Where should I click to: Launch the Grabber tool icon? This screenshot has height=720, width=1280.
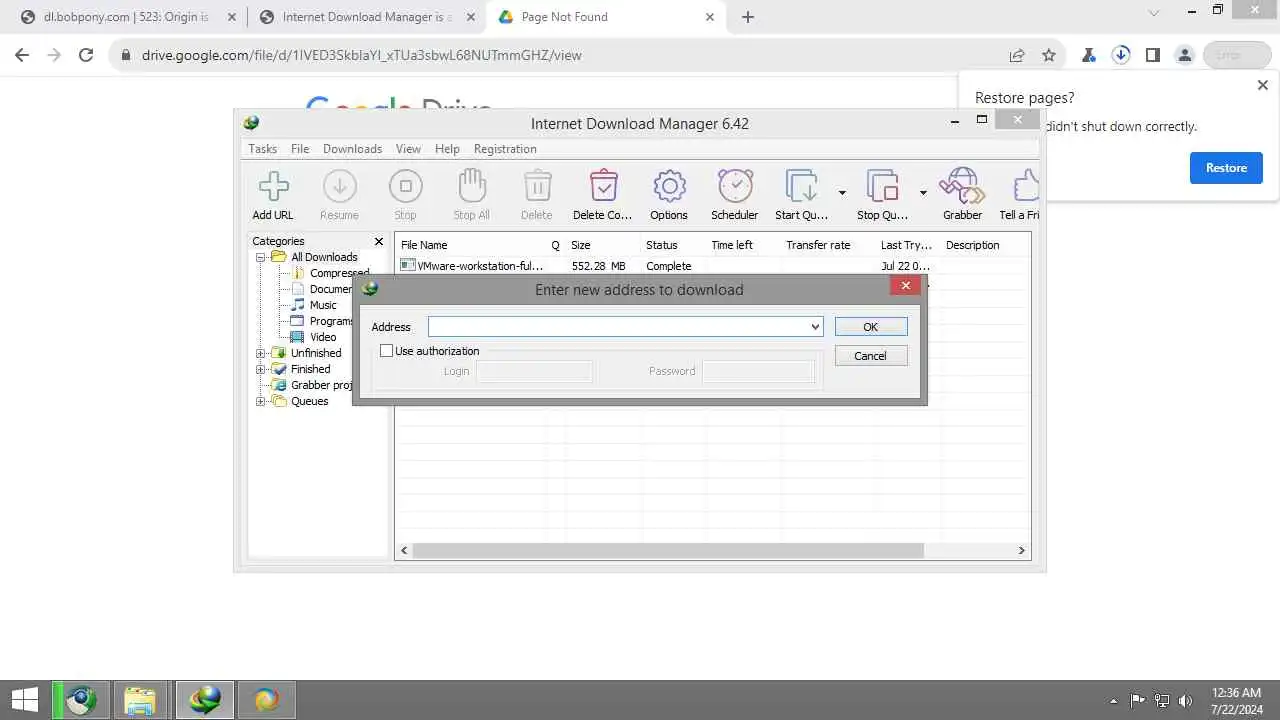click(962, 186)
